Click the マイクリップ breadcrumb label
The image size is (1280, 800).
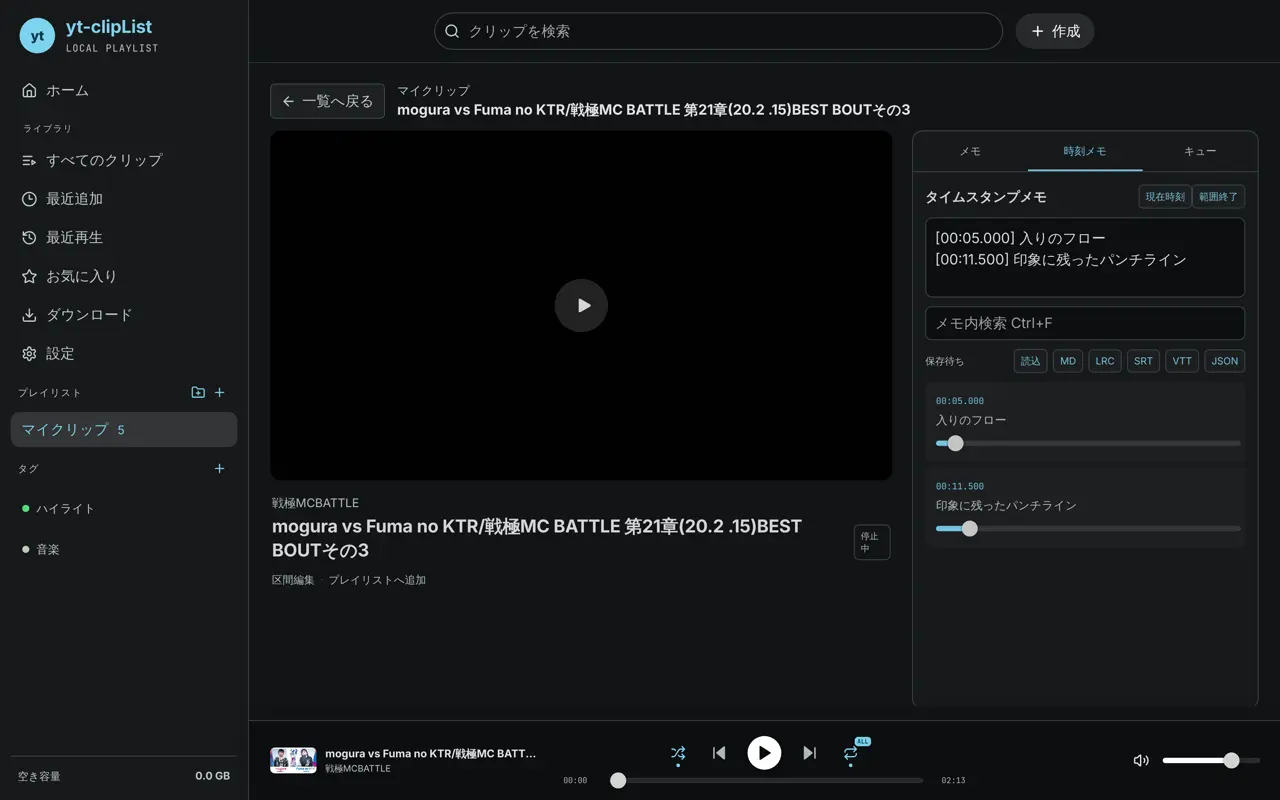coord(433,91)
